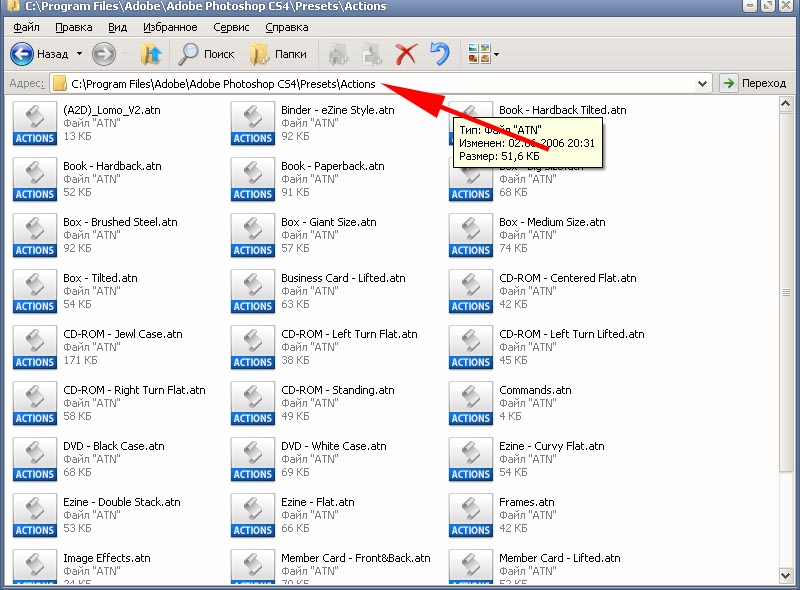Select CD-ROM - Left Turn Flat.atn icon

[x=253, y=348]
